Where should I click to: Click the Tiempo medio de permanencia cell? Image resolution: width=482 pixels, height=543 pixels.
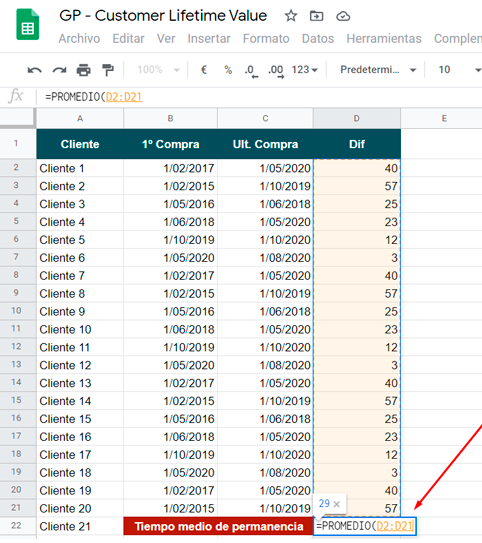click(218, 526)
